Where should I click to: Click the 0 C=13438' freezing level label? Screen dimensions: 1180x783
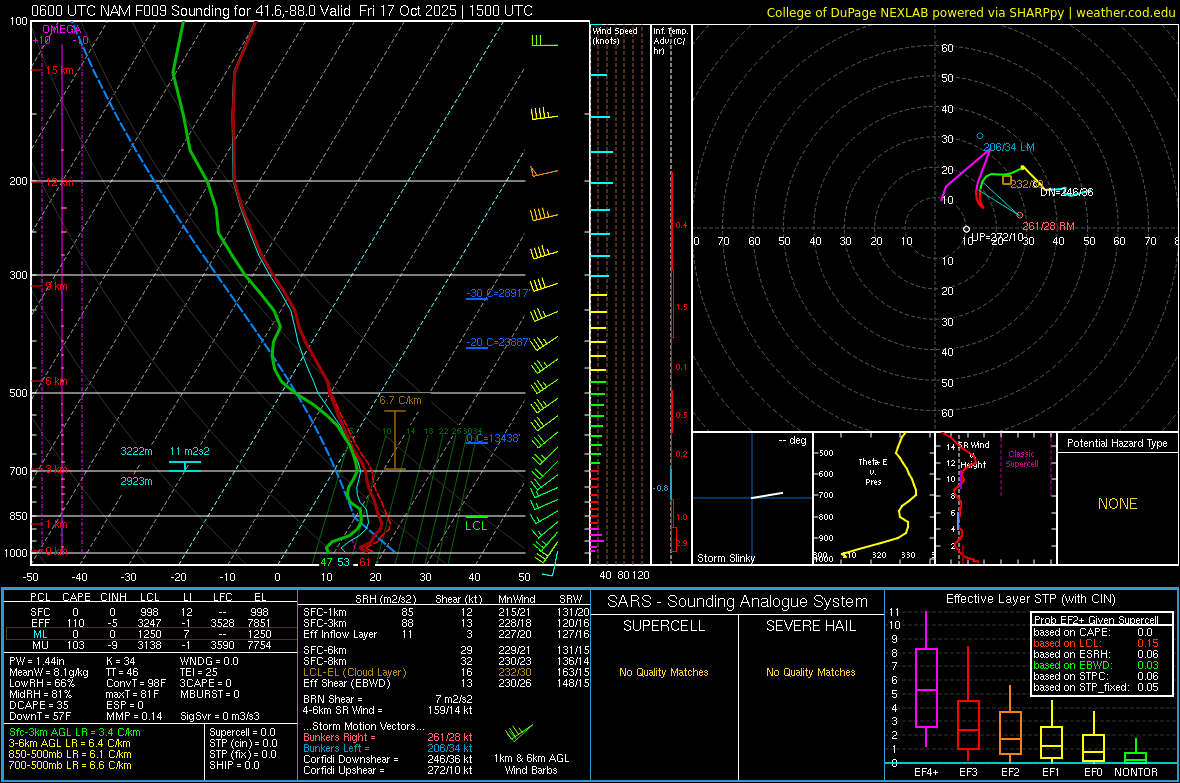(493, 438)
